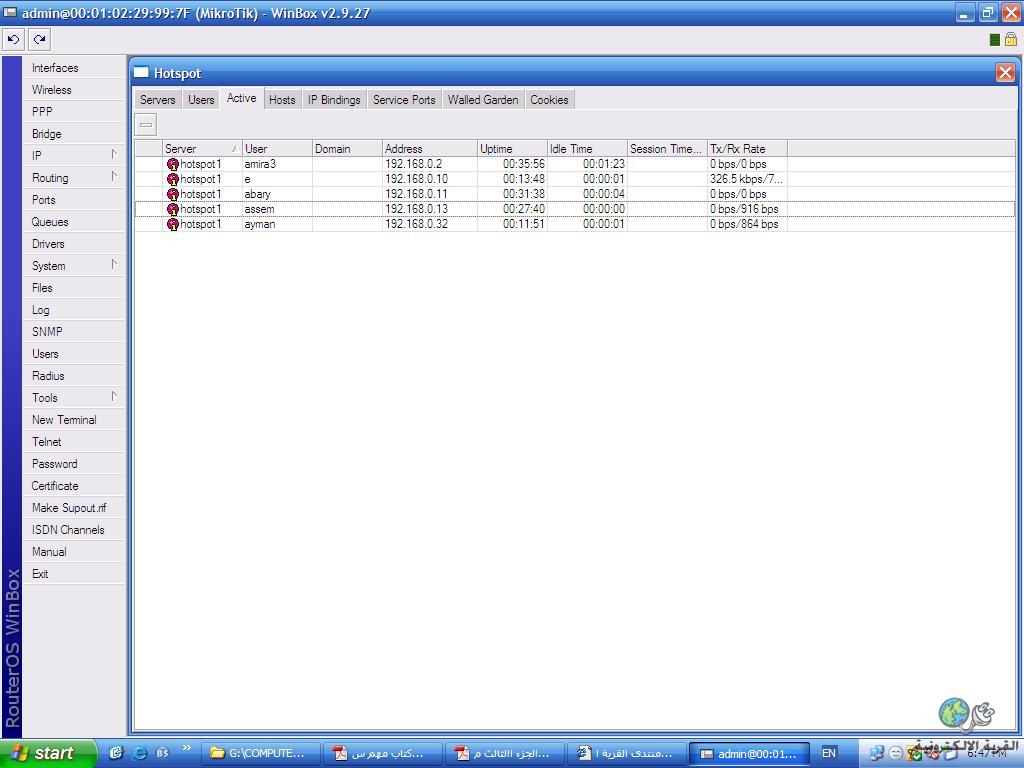Click hotspot icon in user e row
Viewport: 1024px width, 768px height.
[172, 179]
